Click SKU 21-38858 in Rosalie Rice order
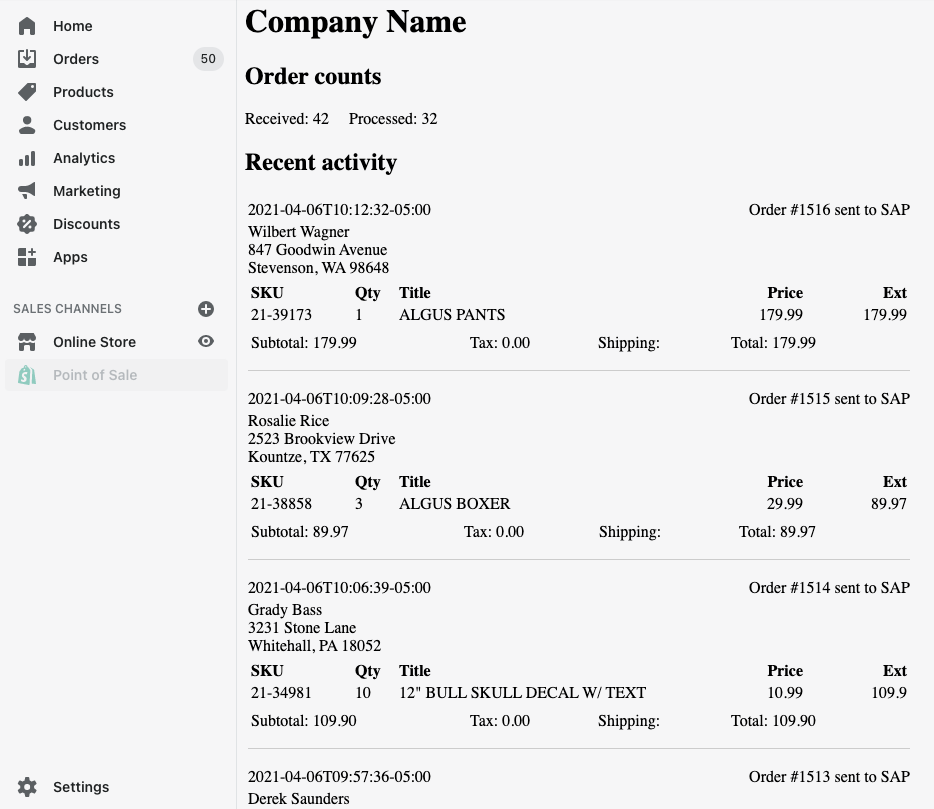This screenshot has width=934, height=809. click(281, 504)
